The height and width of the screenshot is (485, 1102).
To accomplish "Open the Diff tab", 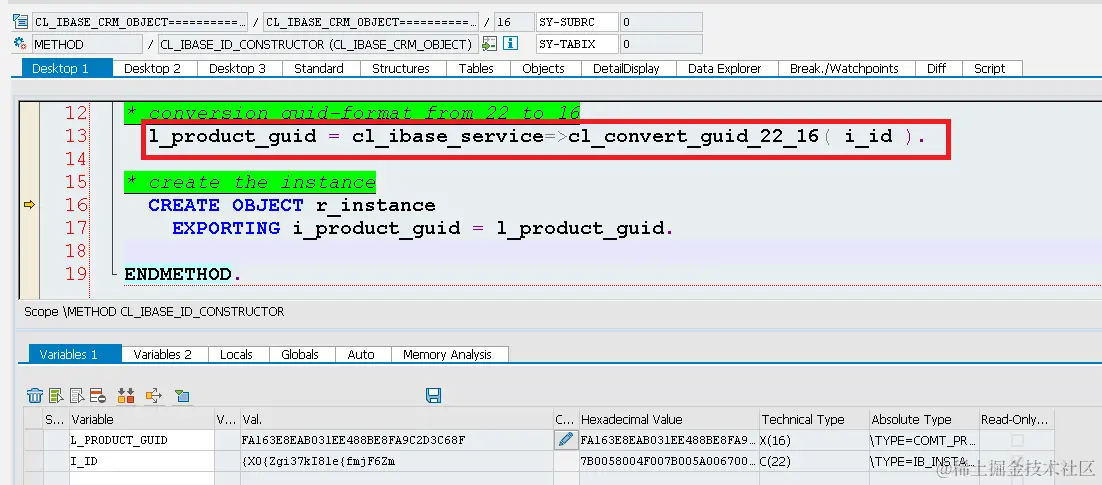I will click(937, 68).
